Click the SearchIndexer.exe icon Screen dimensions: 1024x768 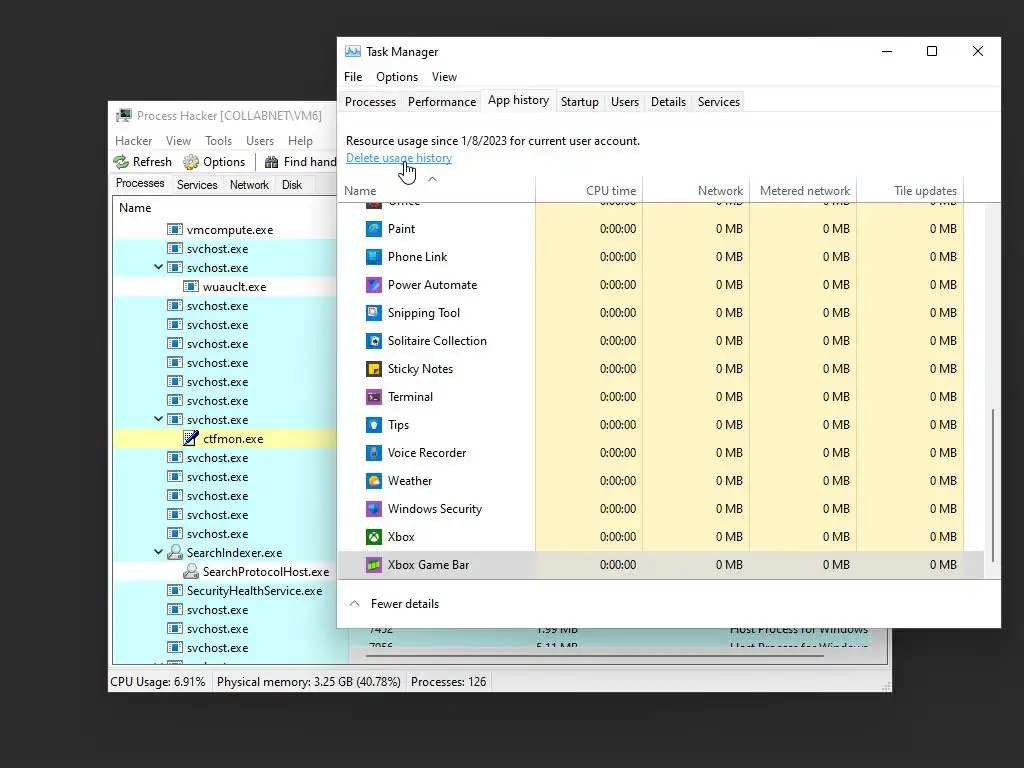tap(174, 552)
